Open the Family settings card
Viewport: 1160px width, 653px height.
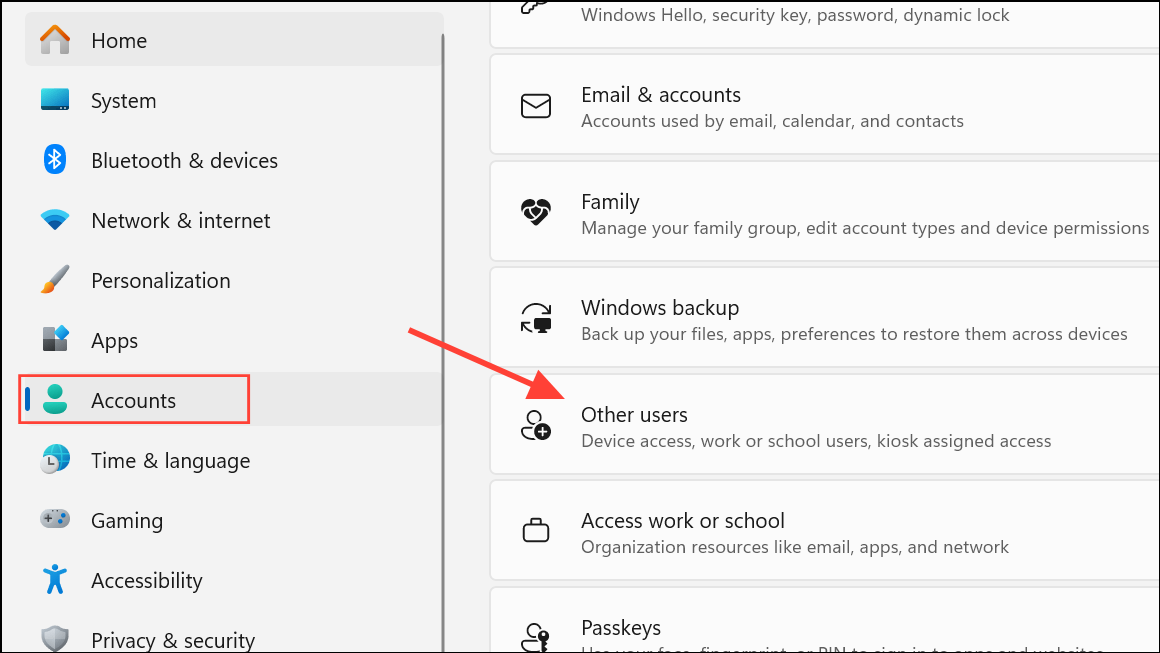click(x=824, y=211)
